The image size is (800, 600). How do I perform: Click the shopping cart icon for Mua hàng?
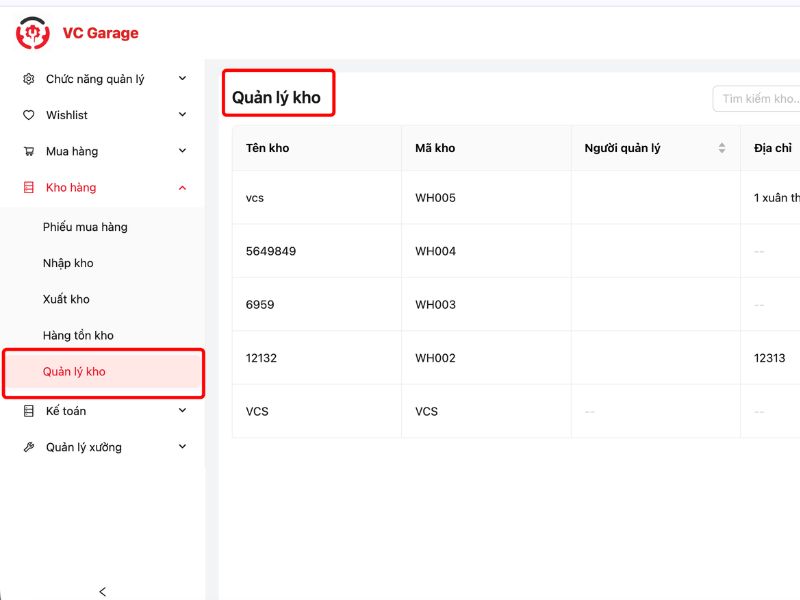[x=28, y=151]
